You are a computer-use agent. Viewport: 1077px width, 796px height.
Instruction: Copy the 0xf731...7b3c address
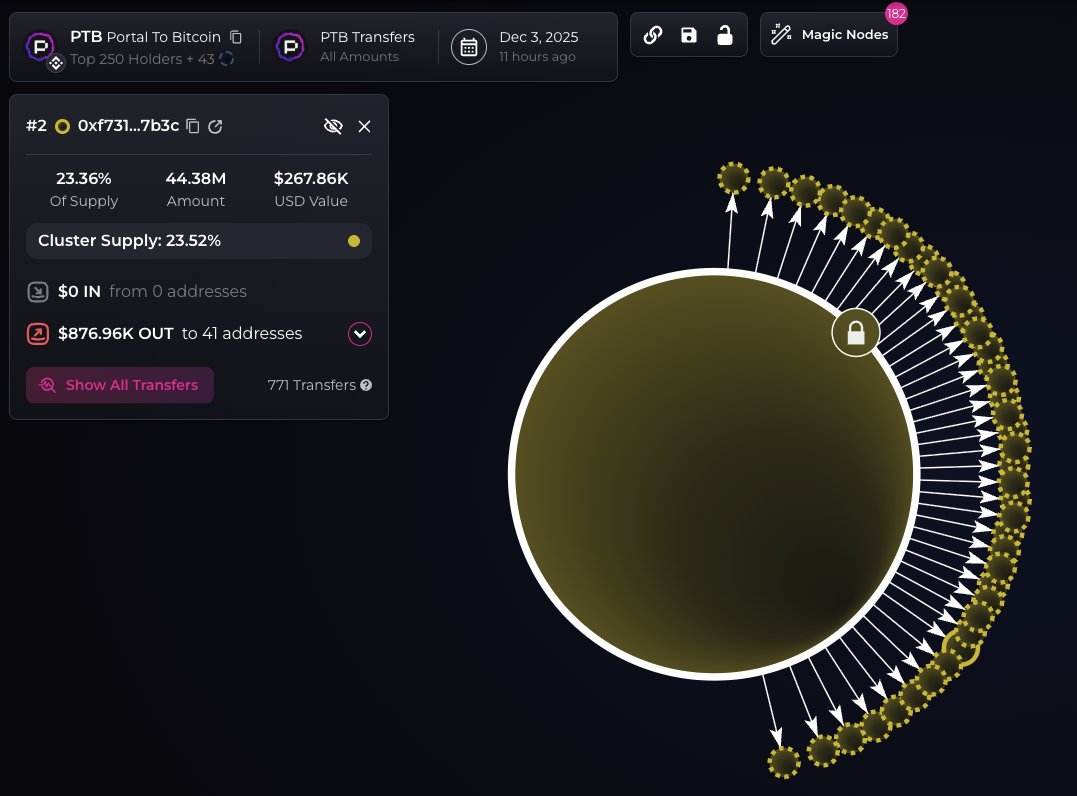coord(193,126)
